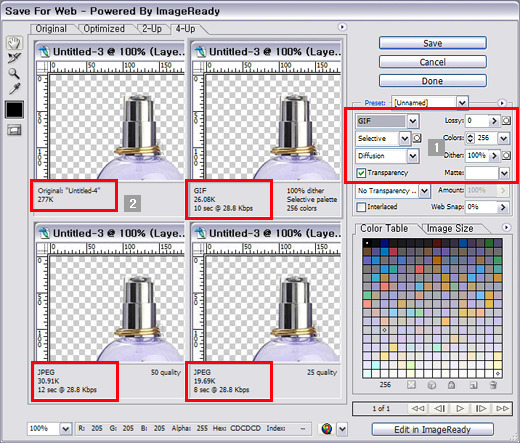The width and height of the screenshot is (520, 443).
Task: Click Edit in ImageReady button
Action: point(433,429)
